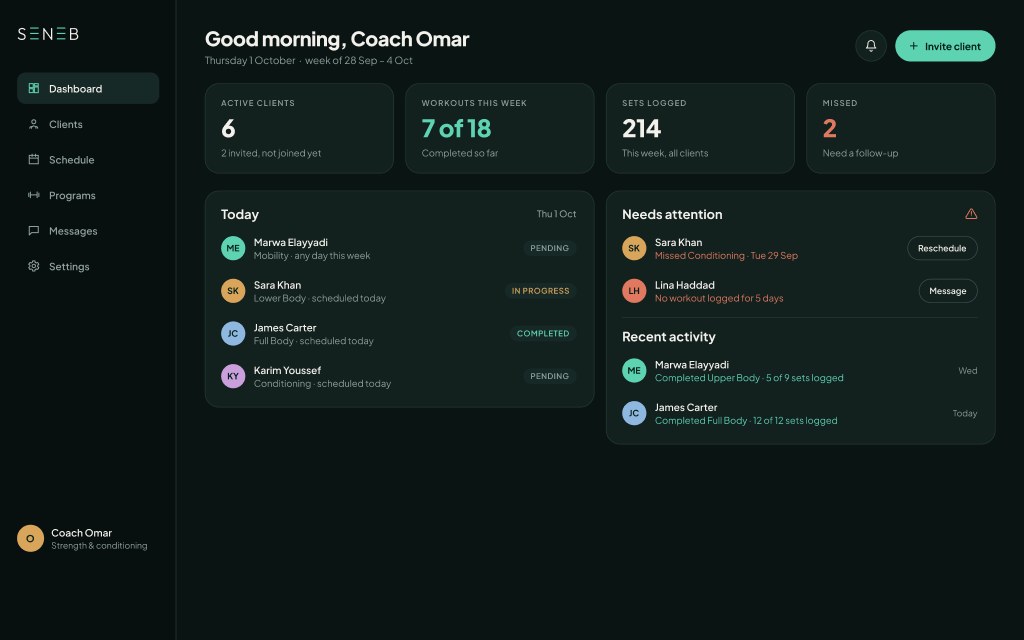This screenshot has height=640, width=1024.
Task: Navigate to Programs
Action: pyautogui.click(x=88, y=195)
